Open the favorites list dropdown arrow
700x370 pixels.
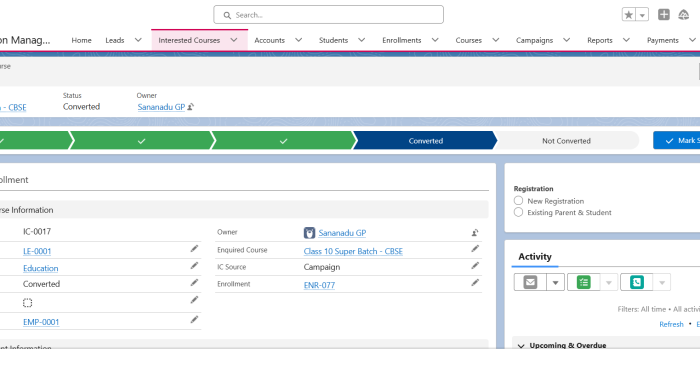click(x=642, y=15)
